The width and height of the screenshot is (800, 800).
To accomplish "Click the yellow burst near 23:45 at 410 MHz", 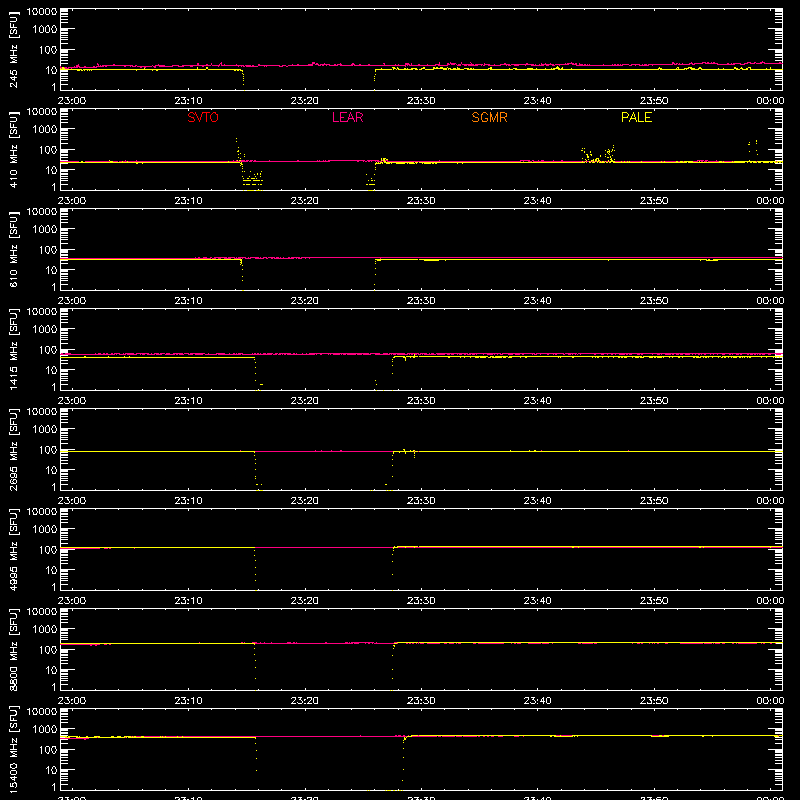I will click(x=598, y=154).
